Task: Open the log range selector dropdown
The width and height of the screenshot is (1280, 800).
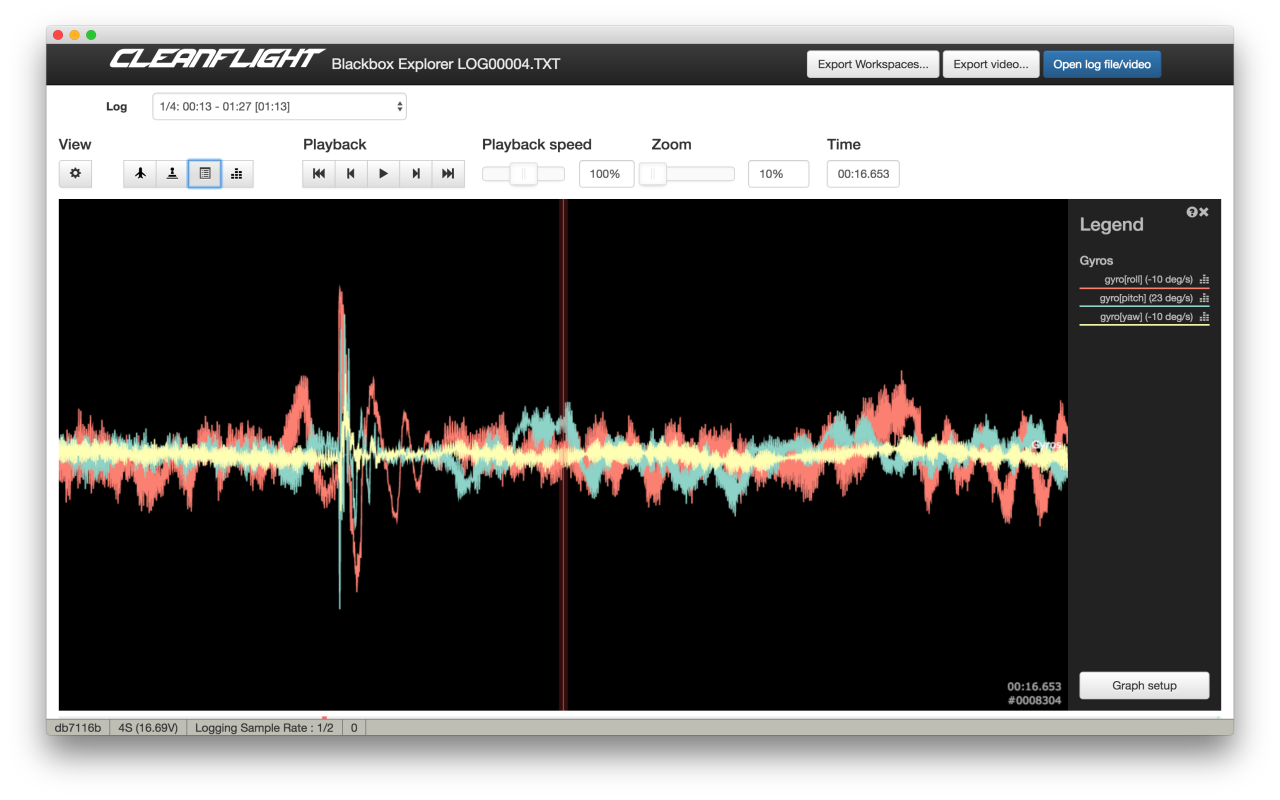Action: point(279,106)
